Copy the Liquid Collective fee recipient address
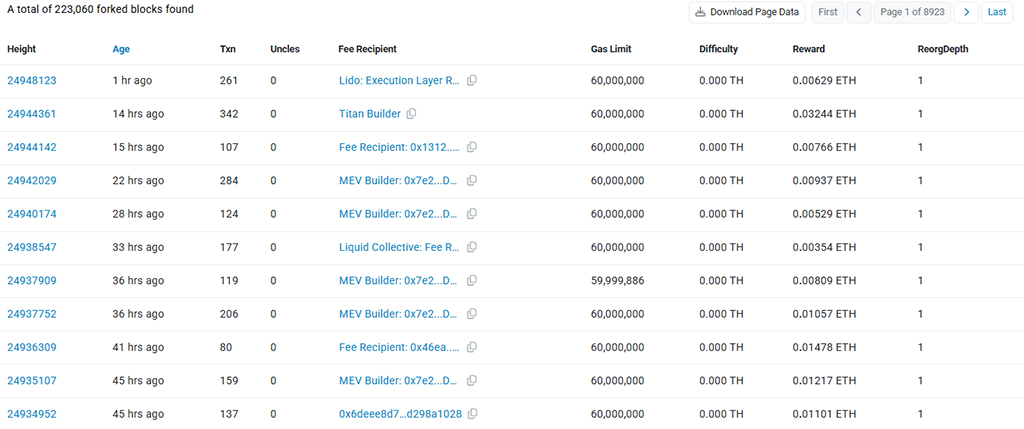The height and width of the screenshot is (429, 1024). point(472,247)
